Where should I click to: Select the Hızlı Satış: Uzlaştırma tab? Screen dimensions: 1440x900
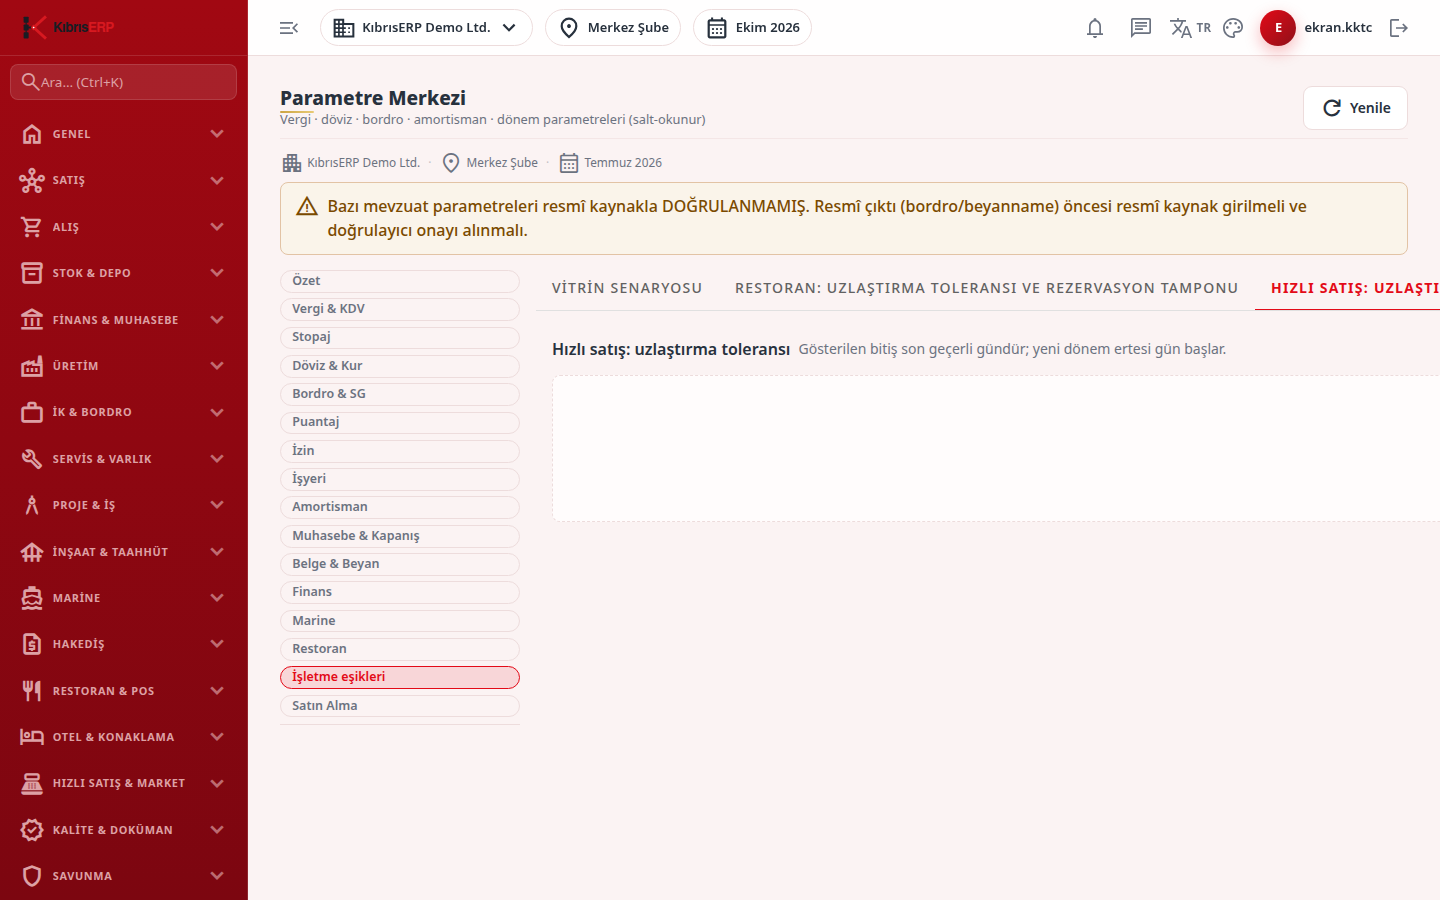coord(1347,288)
